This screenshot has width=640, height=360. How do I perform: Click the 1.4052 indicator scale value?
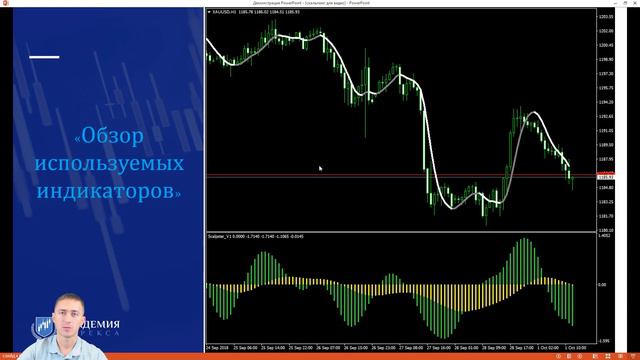604,236
